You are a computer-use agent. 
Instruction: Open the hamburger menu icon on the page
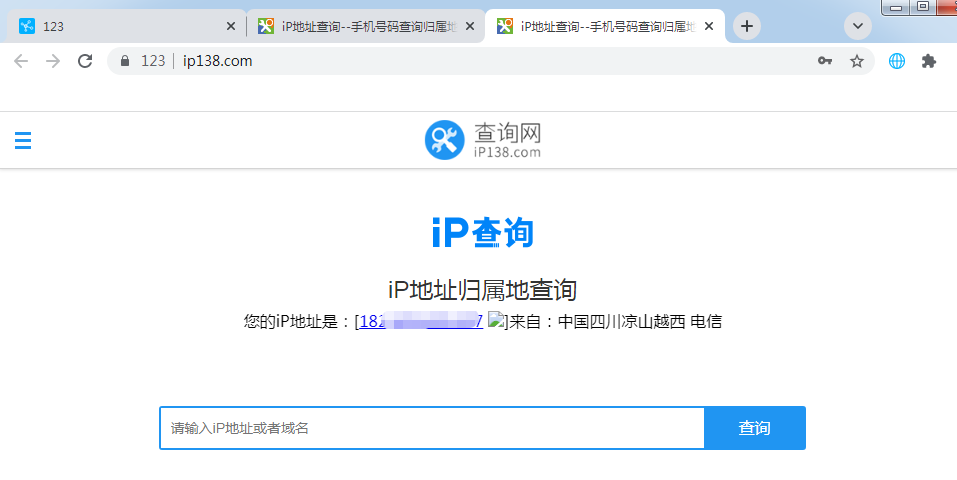[x=23, y=140]
